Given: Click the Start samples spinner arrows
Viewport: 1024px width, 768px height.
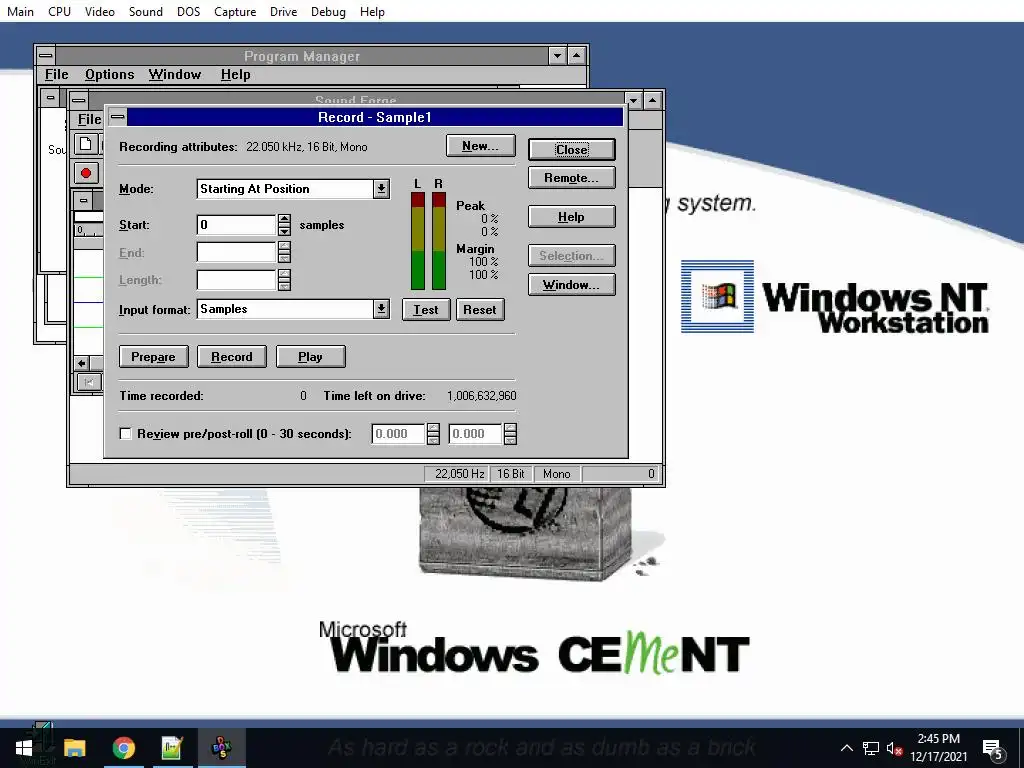Looking at the screenshot, I should [284, 225].
